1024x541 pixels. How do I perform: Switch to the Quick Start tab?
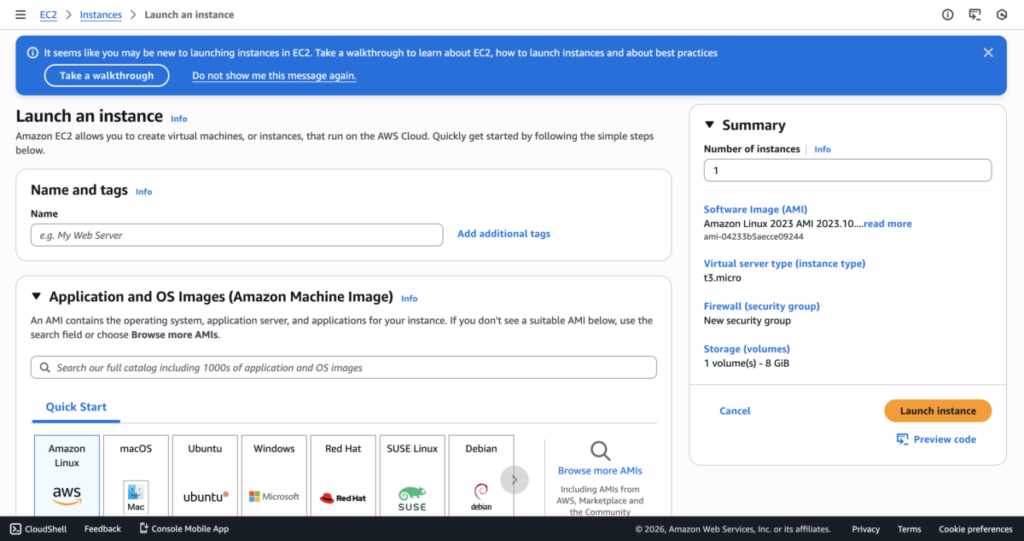click(x=76, y=407)
